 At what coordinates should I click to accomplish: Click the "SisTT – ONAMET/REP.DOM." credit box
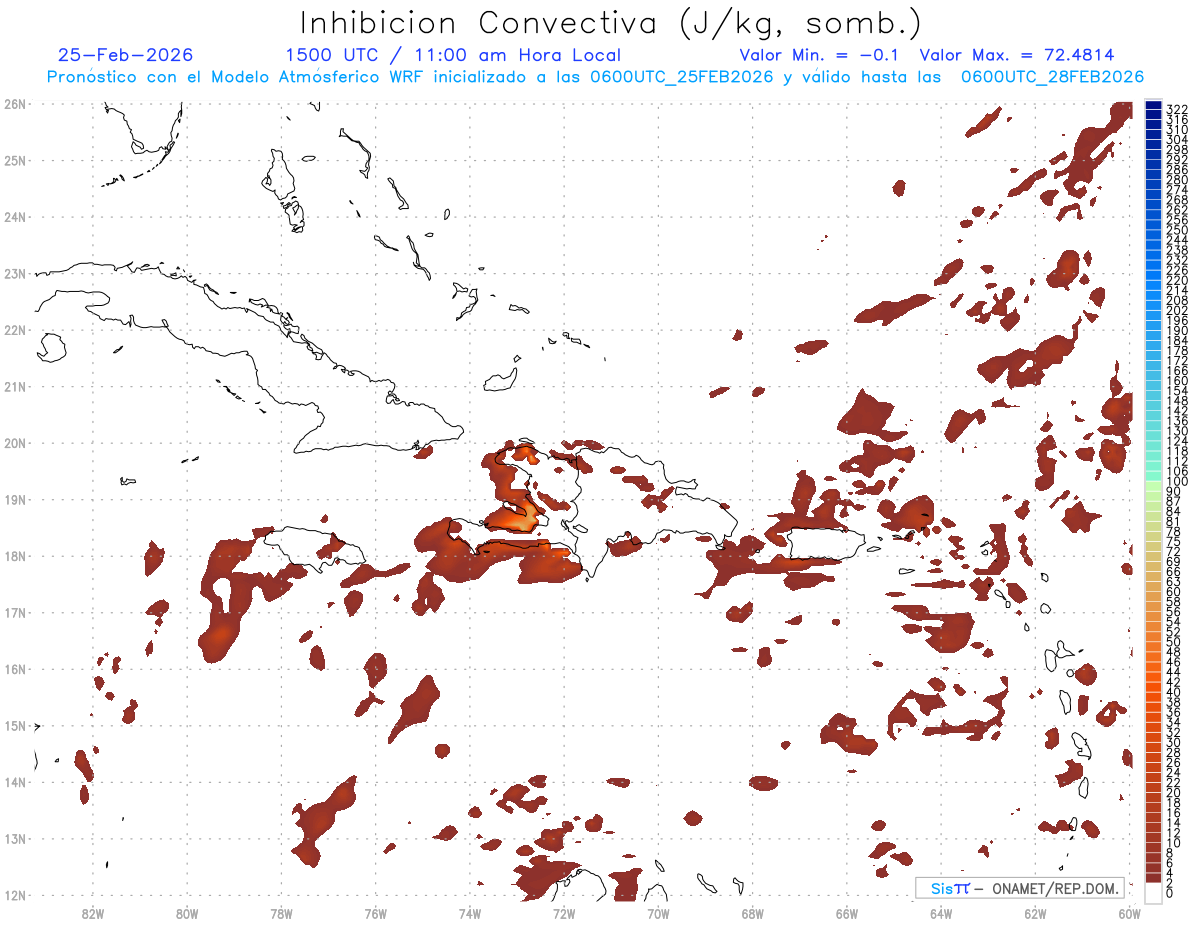(1020, 888)
